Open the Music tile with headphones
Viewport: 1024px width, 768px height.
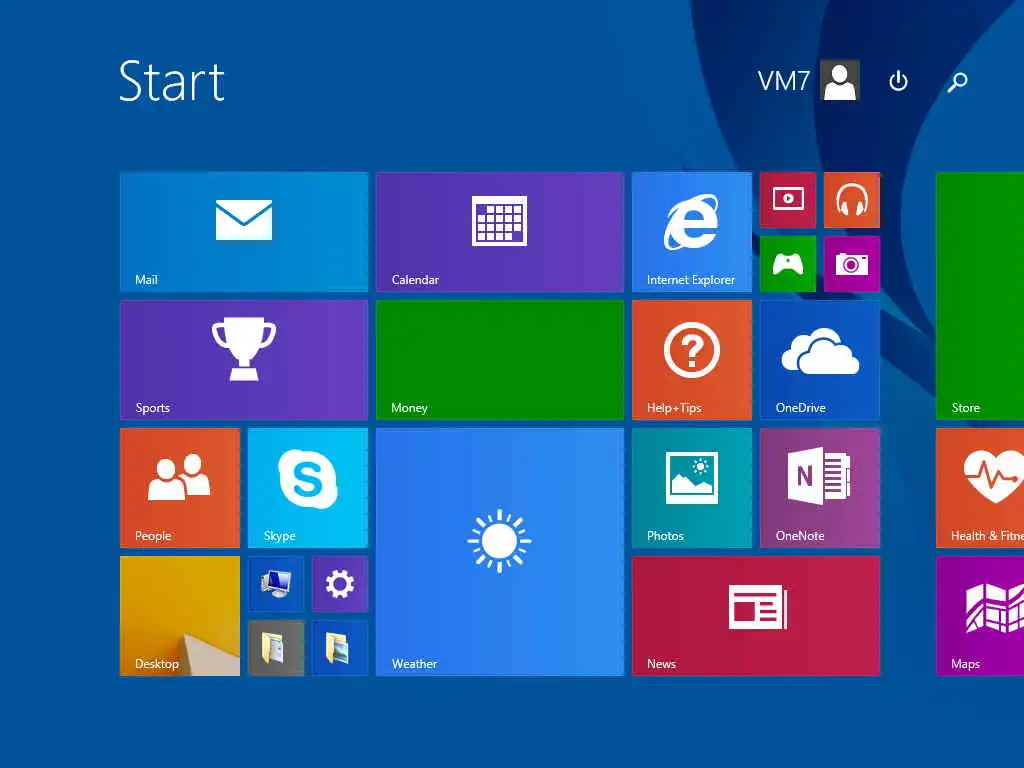(x=852, y=200)
